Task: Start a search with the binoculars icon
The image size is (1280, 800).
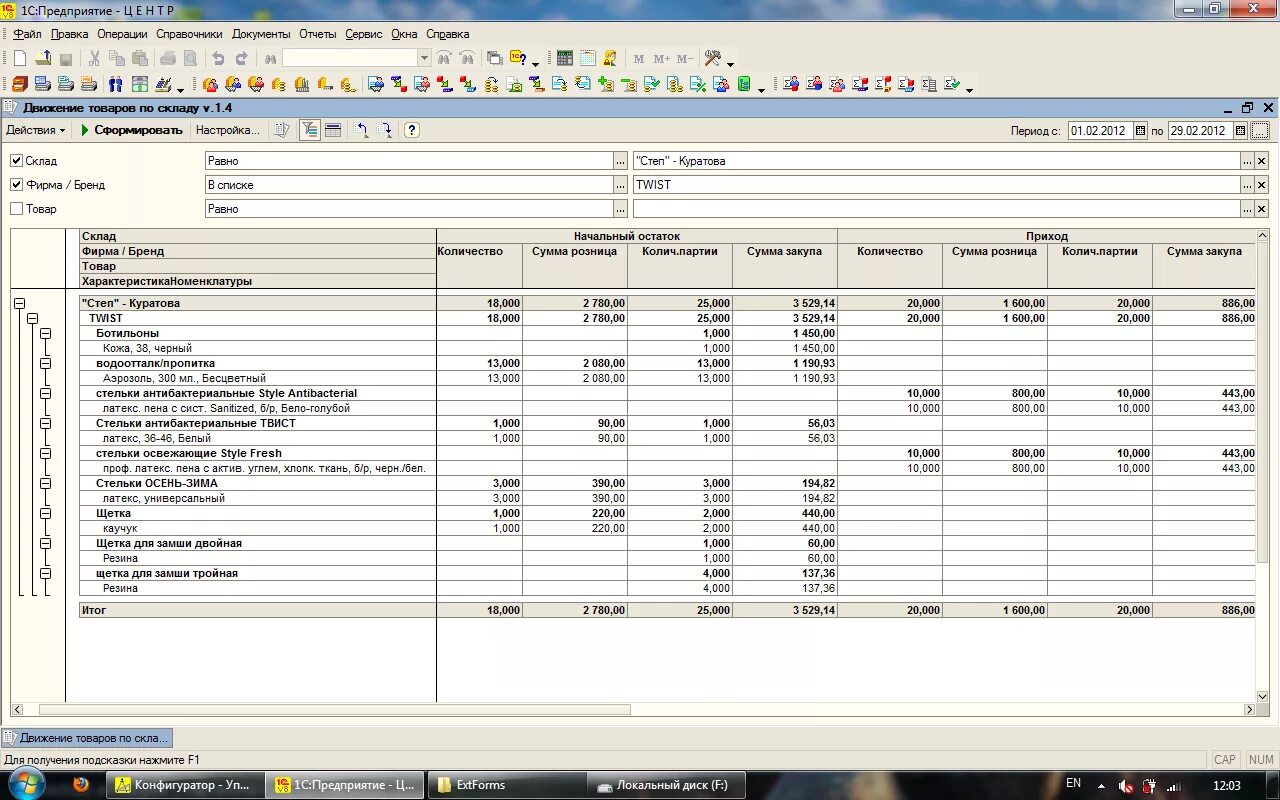Action: pos(270,59)
